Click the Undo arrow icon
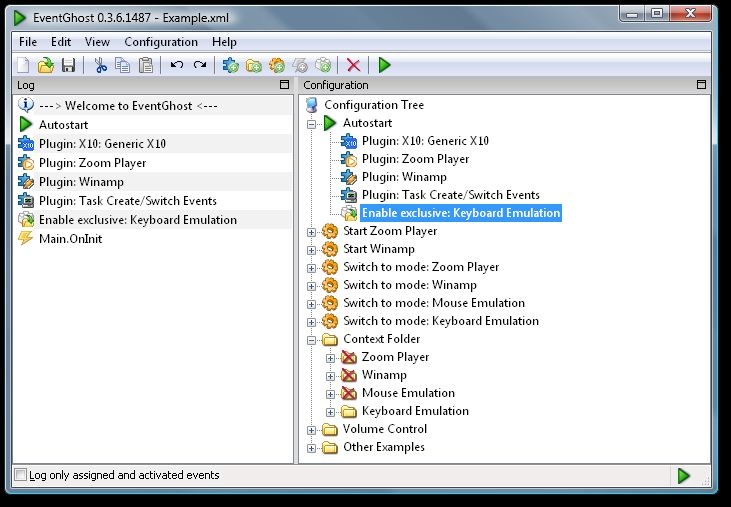Viewport: 731px width, 507px height. tap(177, 65)
